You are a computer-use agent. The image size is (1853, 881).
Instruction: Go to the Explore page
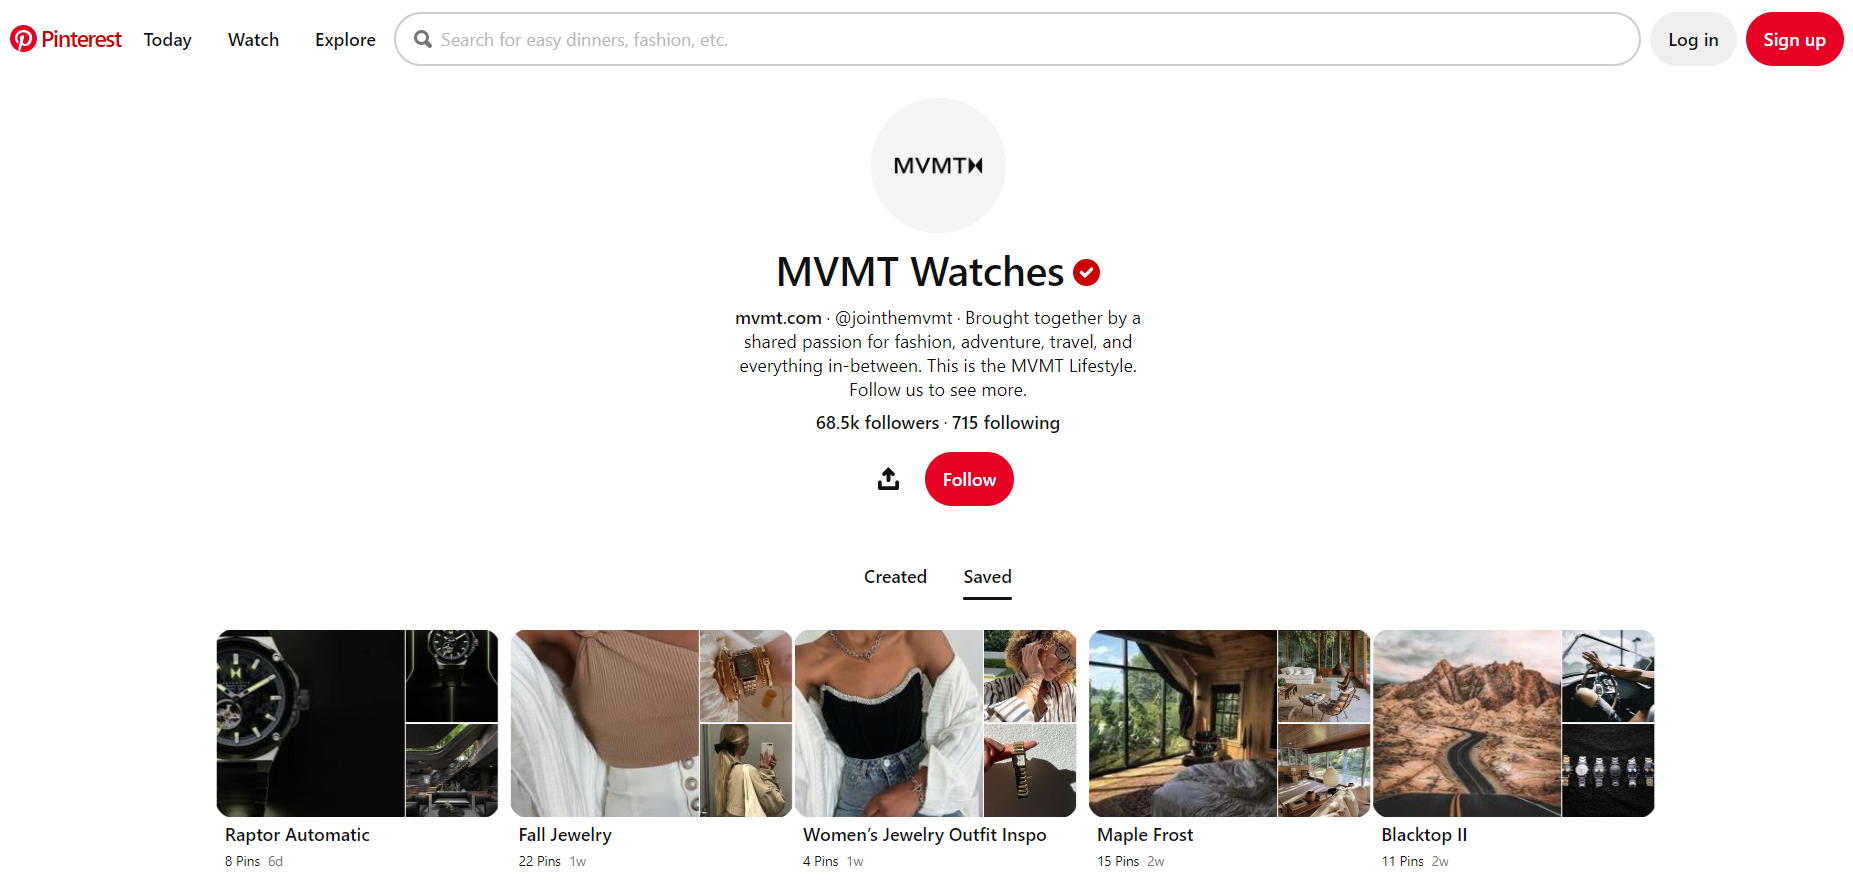345,39
